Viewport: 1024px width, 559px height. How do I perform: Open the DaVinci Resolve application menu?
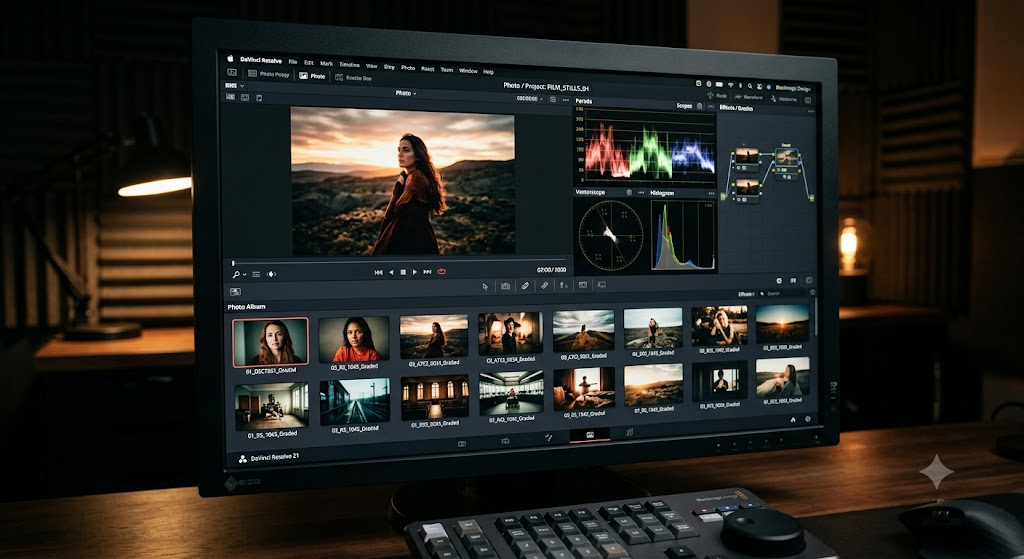[x=261, y=60]
